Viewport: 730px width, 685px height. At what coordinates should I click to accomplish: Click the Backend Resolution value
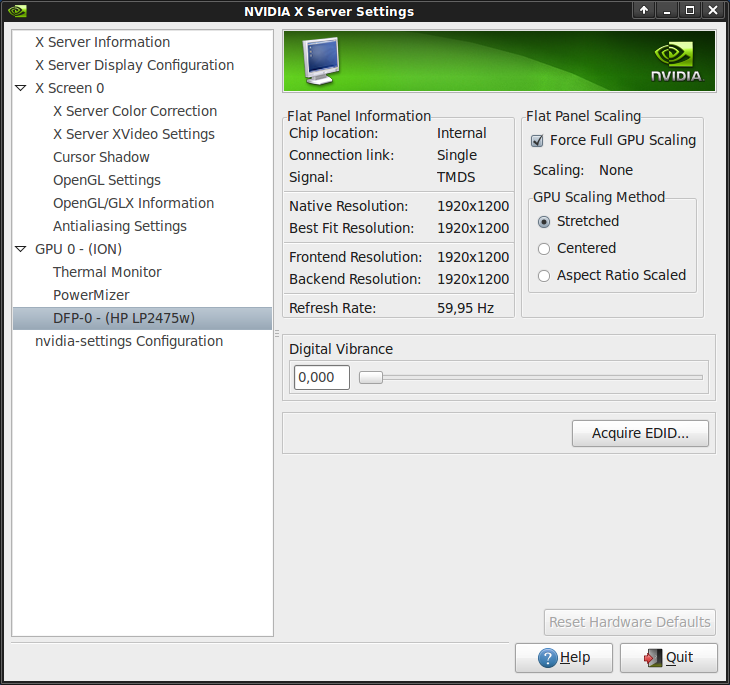pos(473,279)
